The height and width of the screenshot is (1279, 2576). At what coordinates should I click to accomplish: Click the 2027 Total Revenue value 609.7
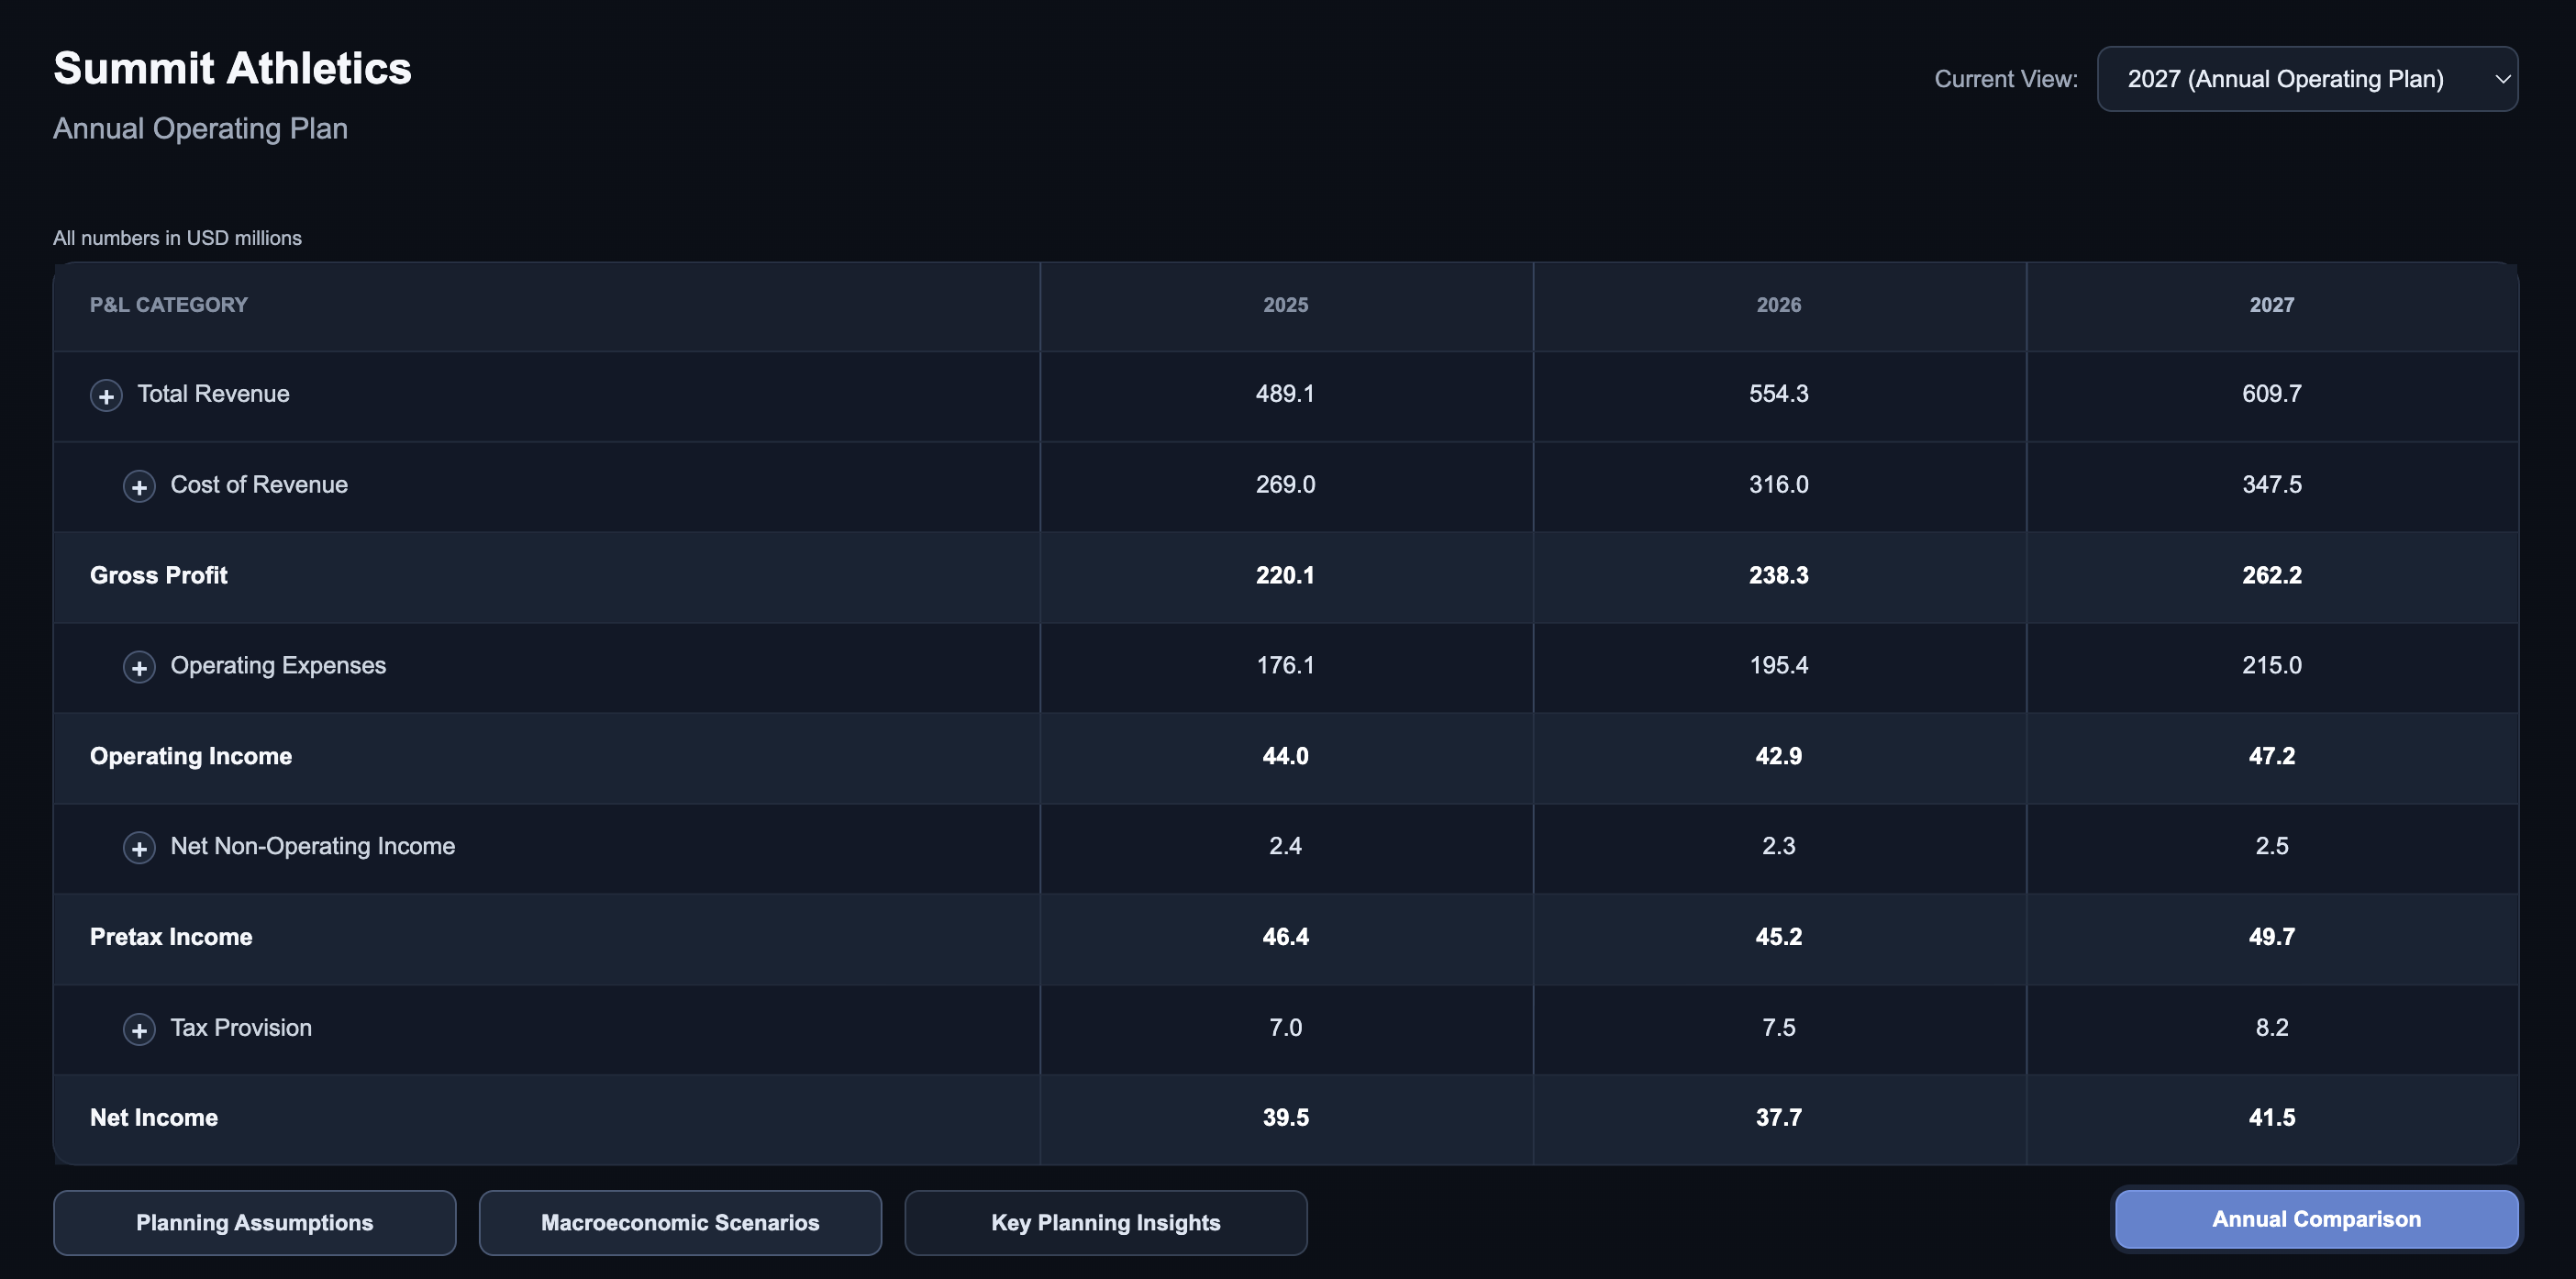pyautogui.click(x=2271, y=394)
